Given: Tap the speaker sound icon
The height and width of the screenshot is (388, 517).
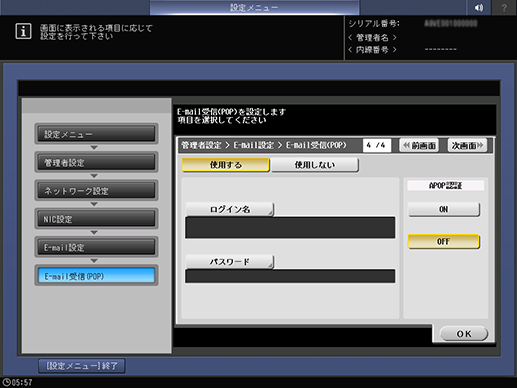Looking at the screenshot, I should [x=479, y=7].
